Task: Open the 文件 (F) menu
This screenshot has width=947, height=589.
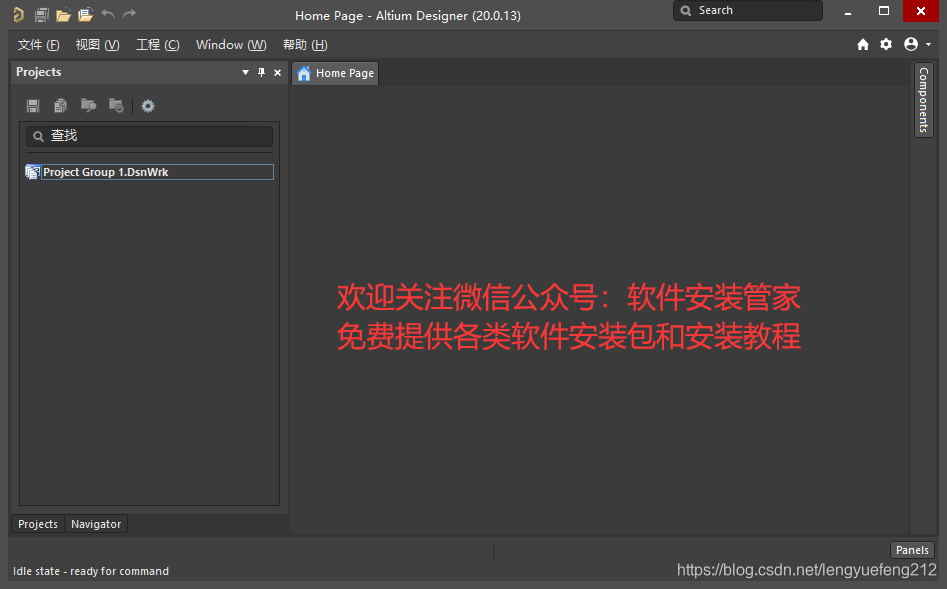Action: 39,45
